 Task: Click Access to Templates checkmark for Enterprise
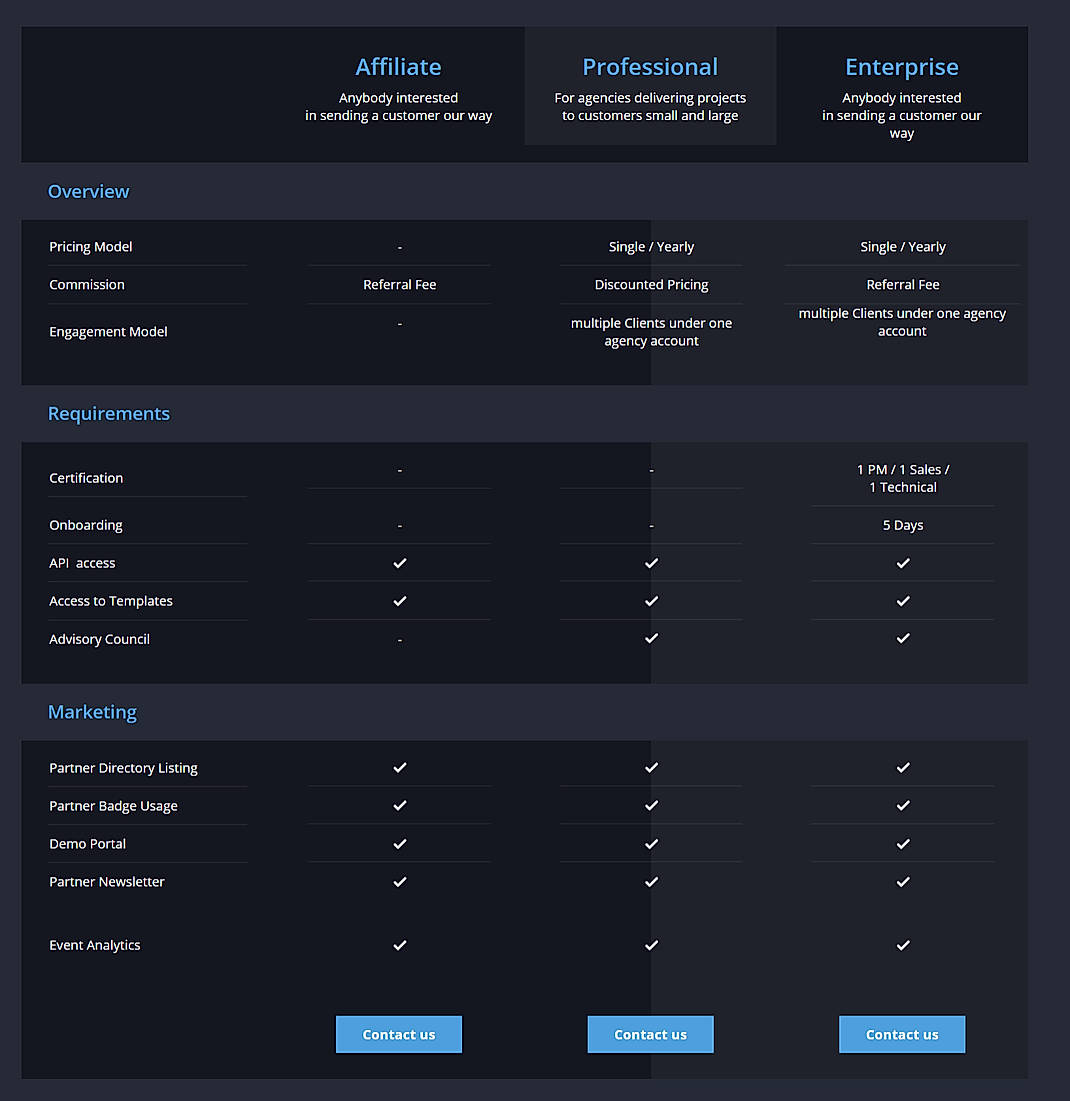[x=903, y=601]
